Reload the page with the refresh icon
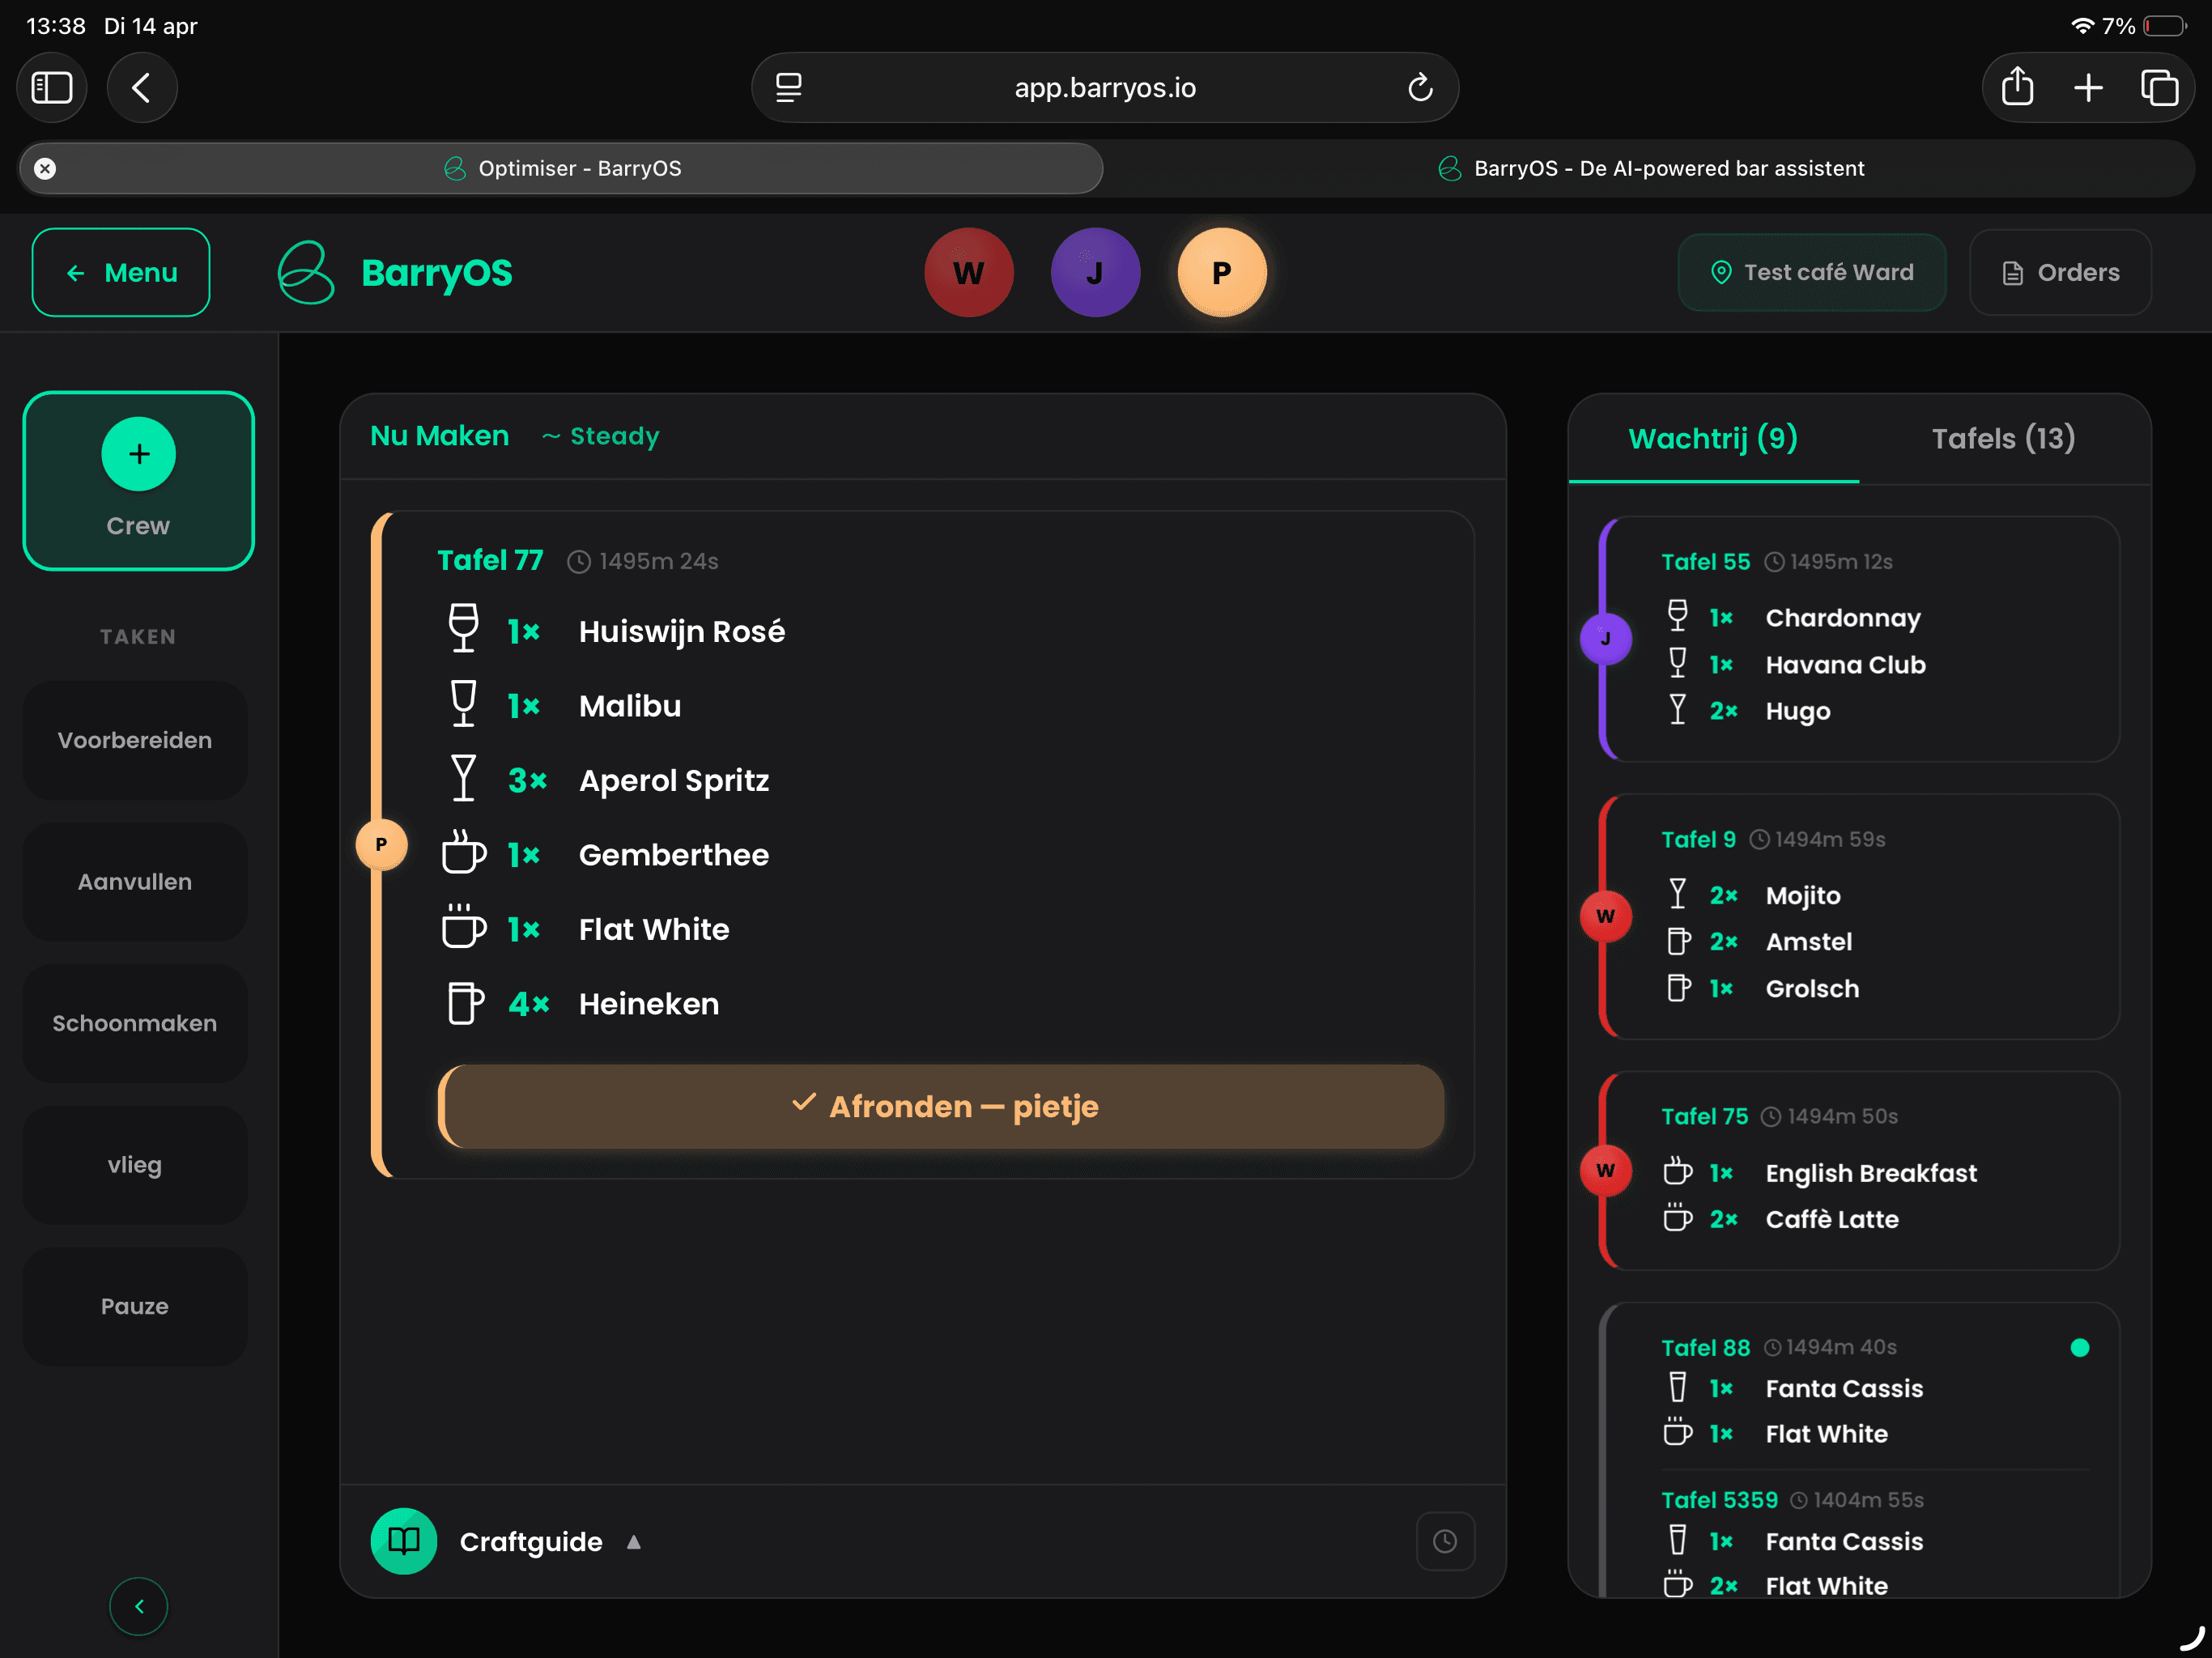This screenshot has width=2212, height=1658. point(1420,88)
